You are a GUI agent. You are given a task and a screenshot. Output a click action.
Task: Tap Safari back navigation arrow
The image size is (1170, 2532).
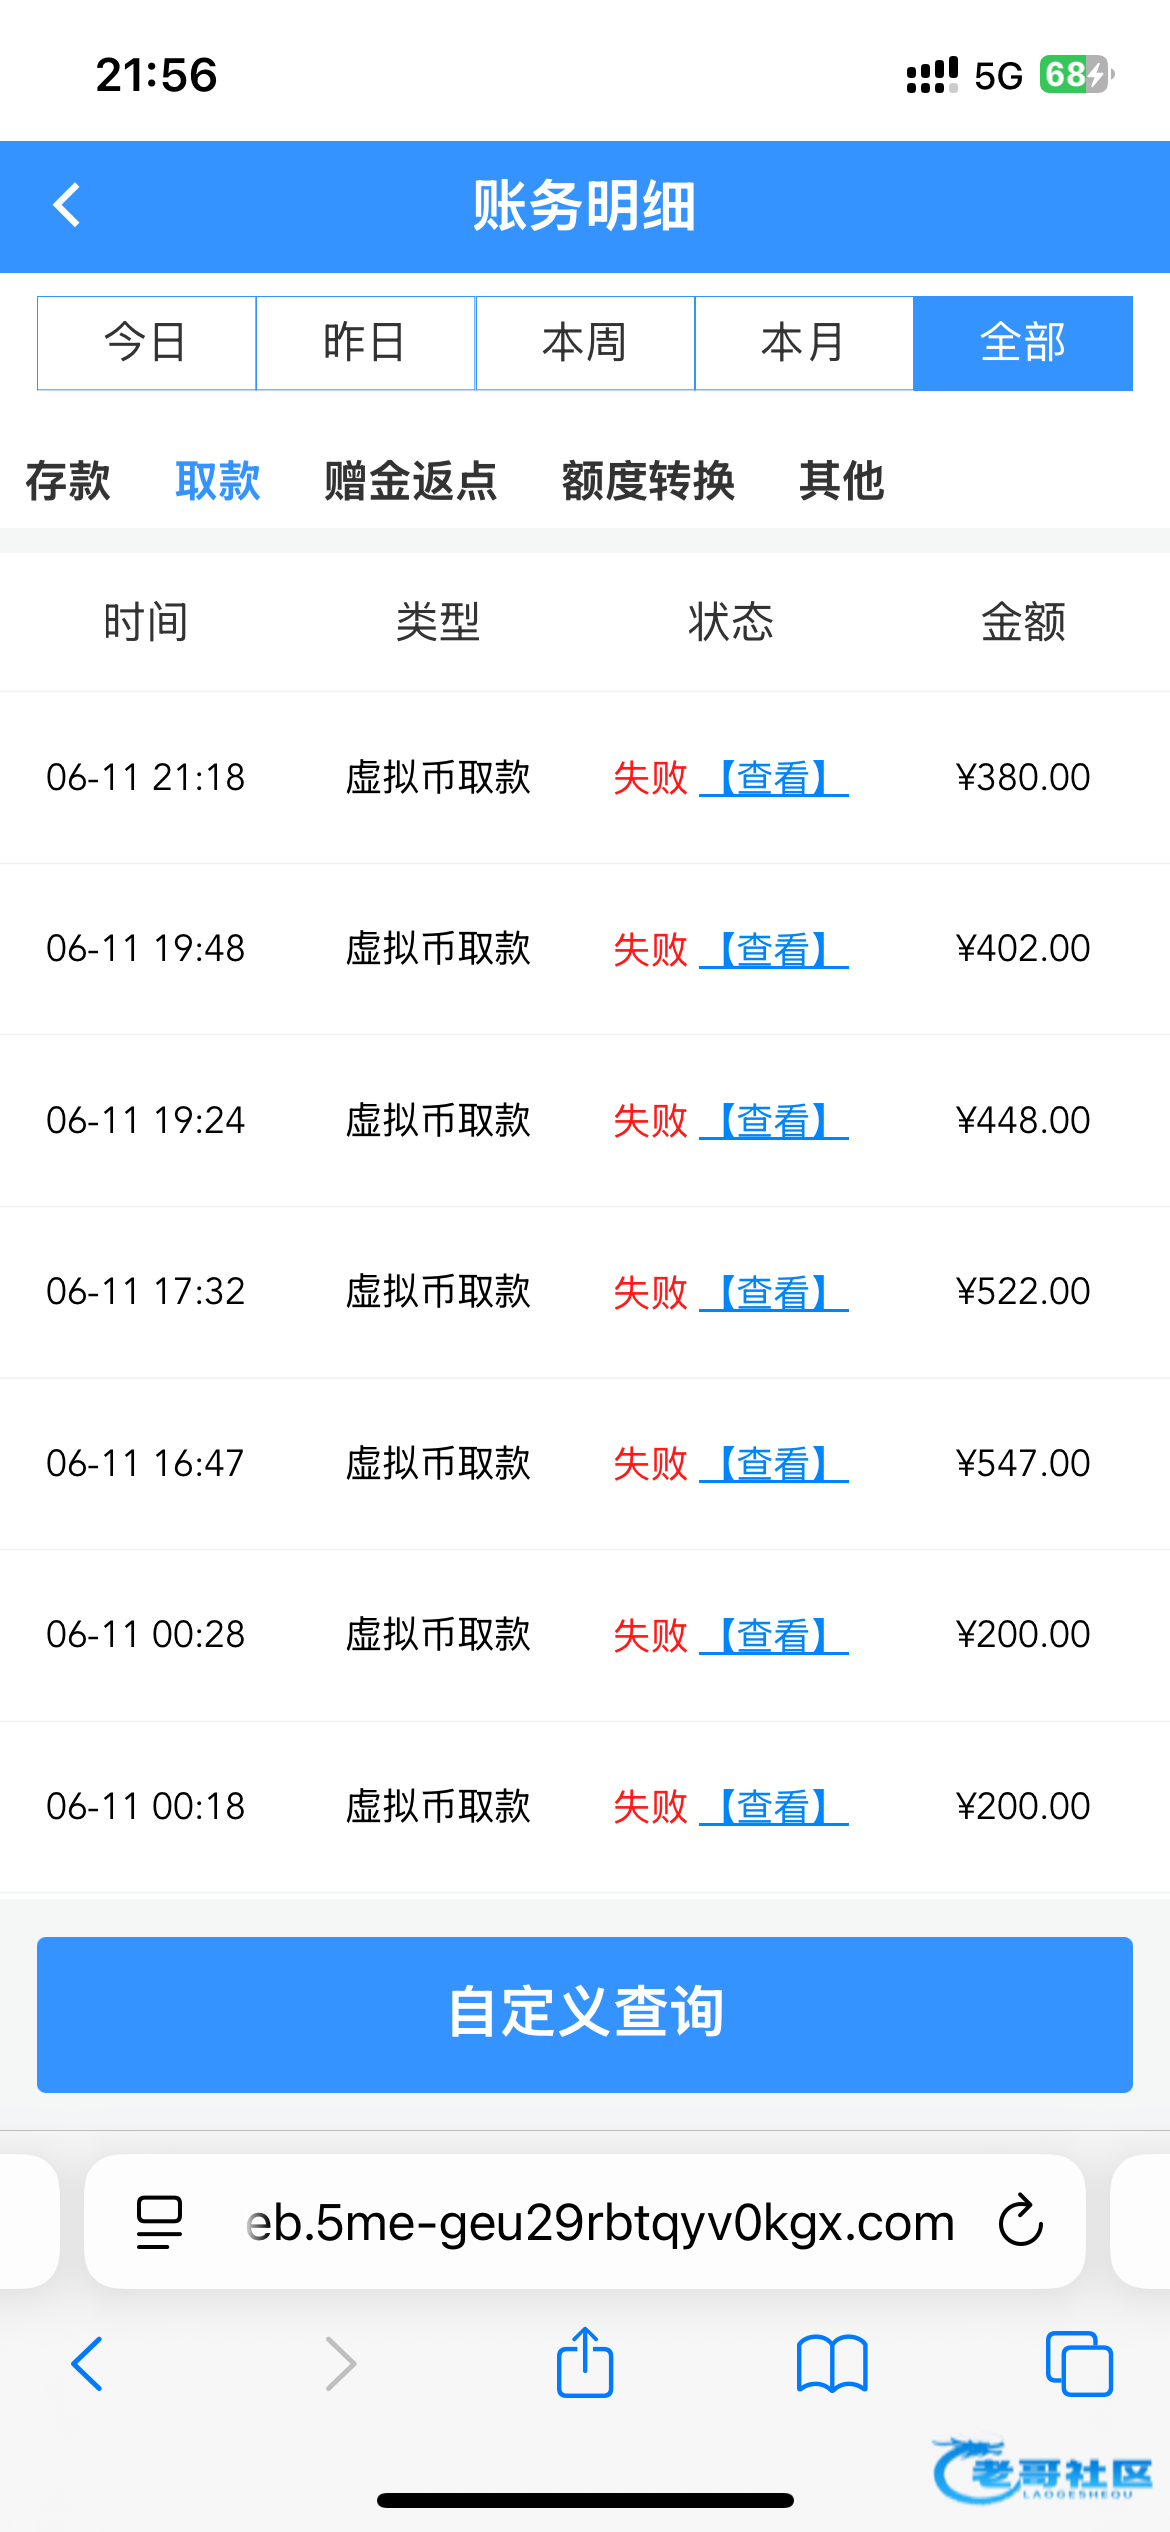tap(87, 2364)
